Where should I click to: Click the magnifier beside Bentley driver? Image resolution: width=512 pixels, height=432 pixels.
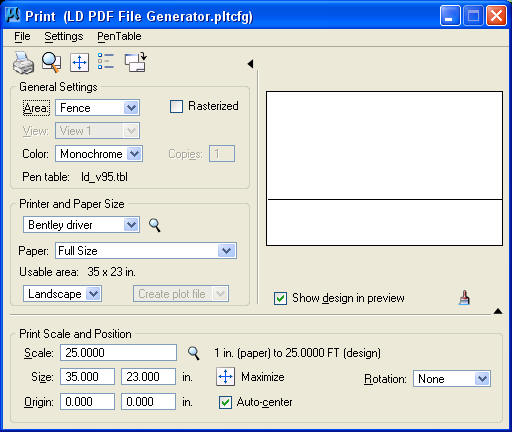click(154, 225)
